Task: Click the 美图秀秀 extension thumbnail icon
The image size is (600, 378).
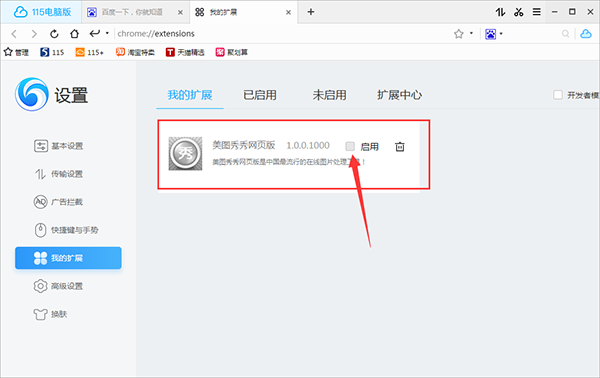Action: (x=186, y=154)
